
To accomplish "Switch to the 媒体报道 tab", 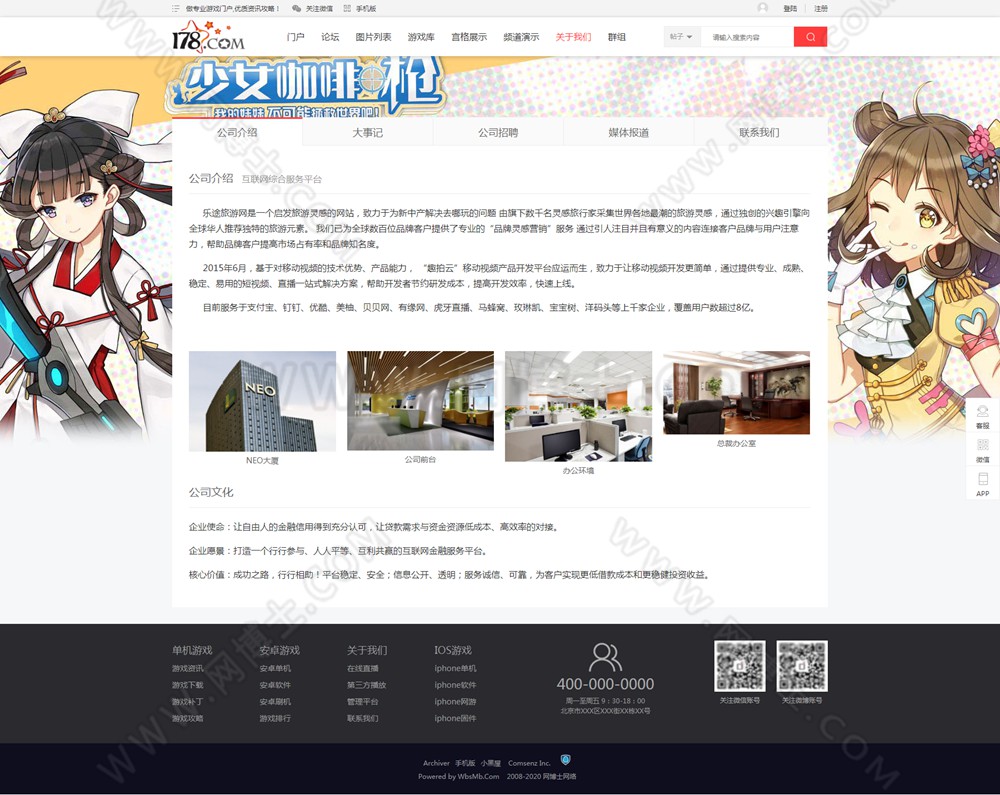I will point(629,133).
